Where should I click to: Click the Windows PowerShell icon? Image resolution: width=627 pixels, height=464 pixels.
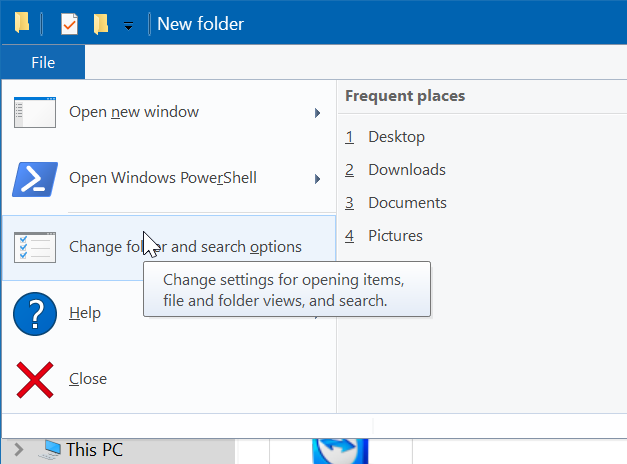point(35,179)
